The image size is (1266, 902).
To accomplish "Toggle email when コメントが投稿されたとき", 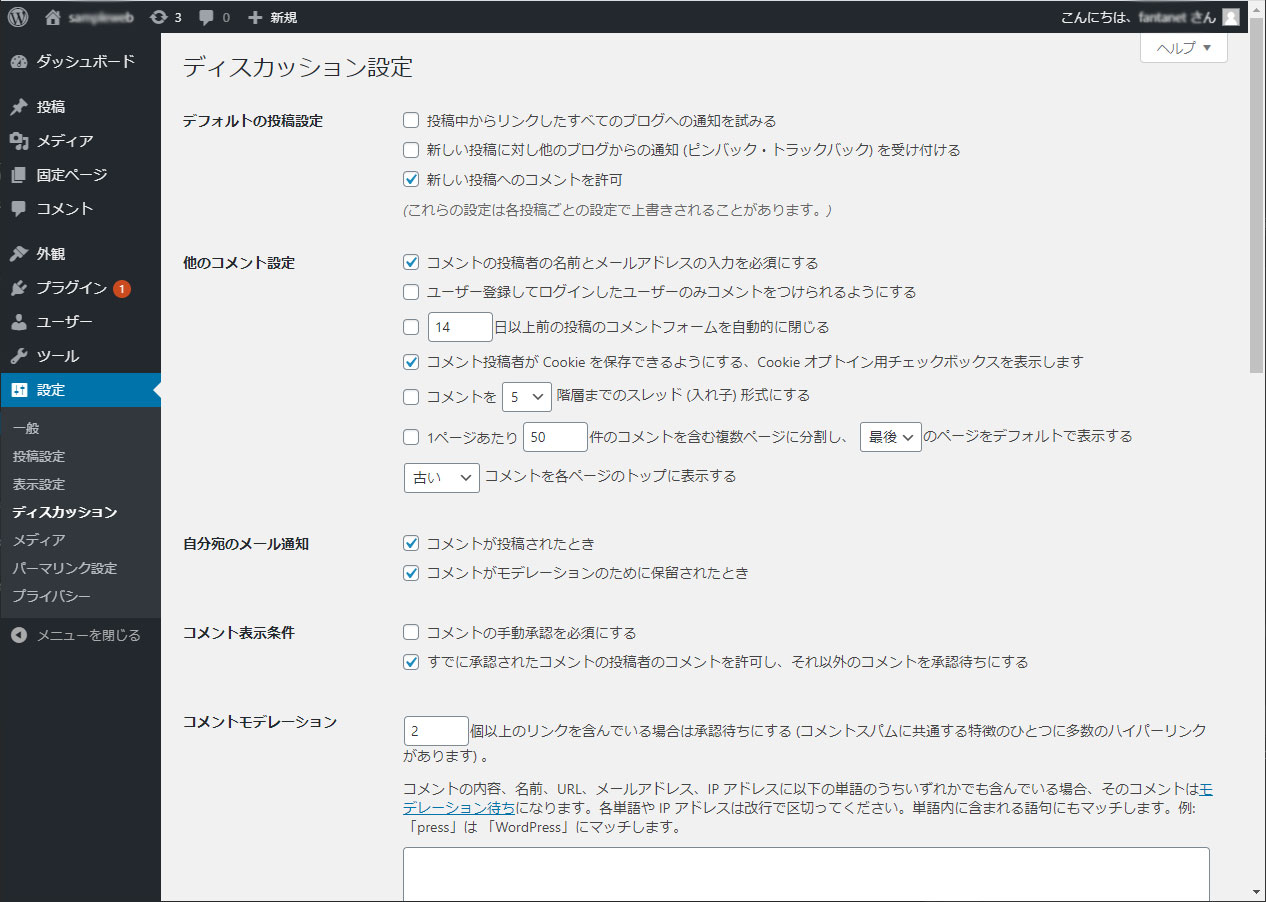I will pos(410,544).
